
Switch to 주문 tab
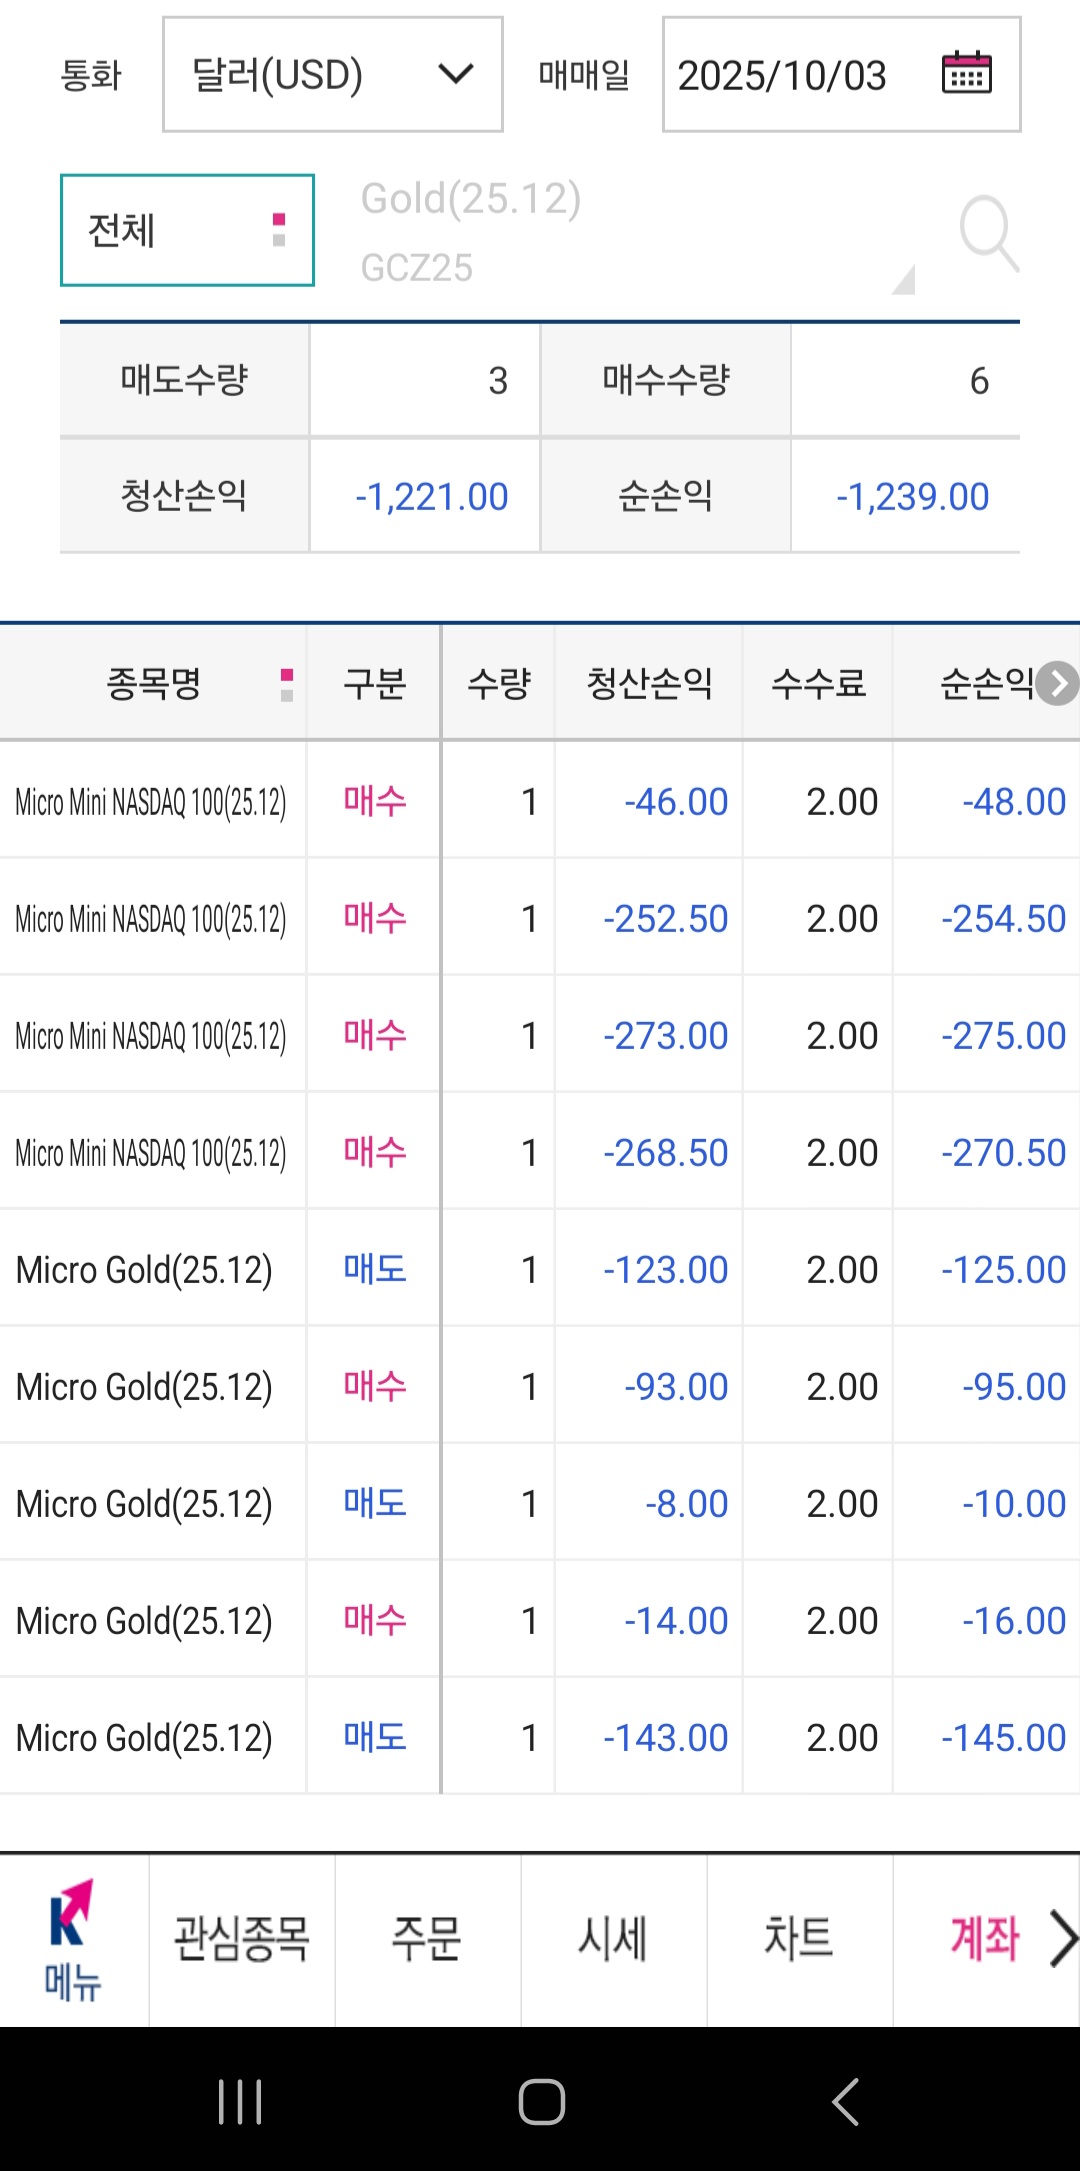427,1938
